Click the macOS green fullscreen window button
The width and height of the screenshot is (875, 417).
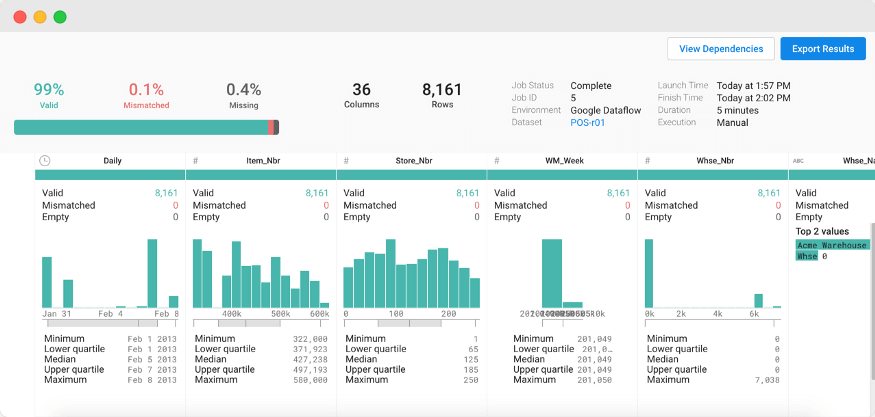(60, 17)
